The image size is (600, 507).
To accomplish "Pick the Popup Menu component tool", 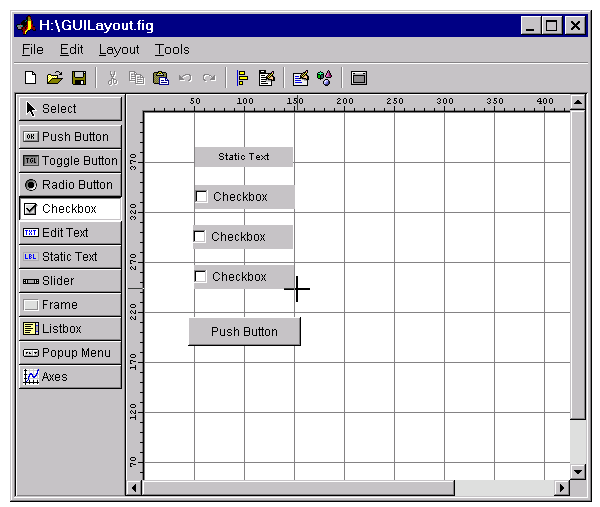I will [70, 353].
